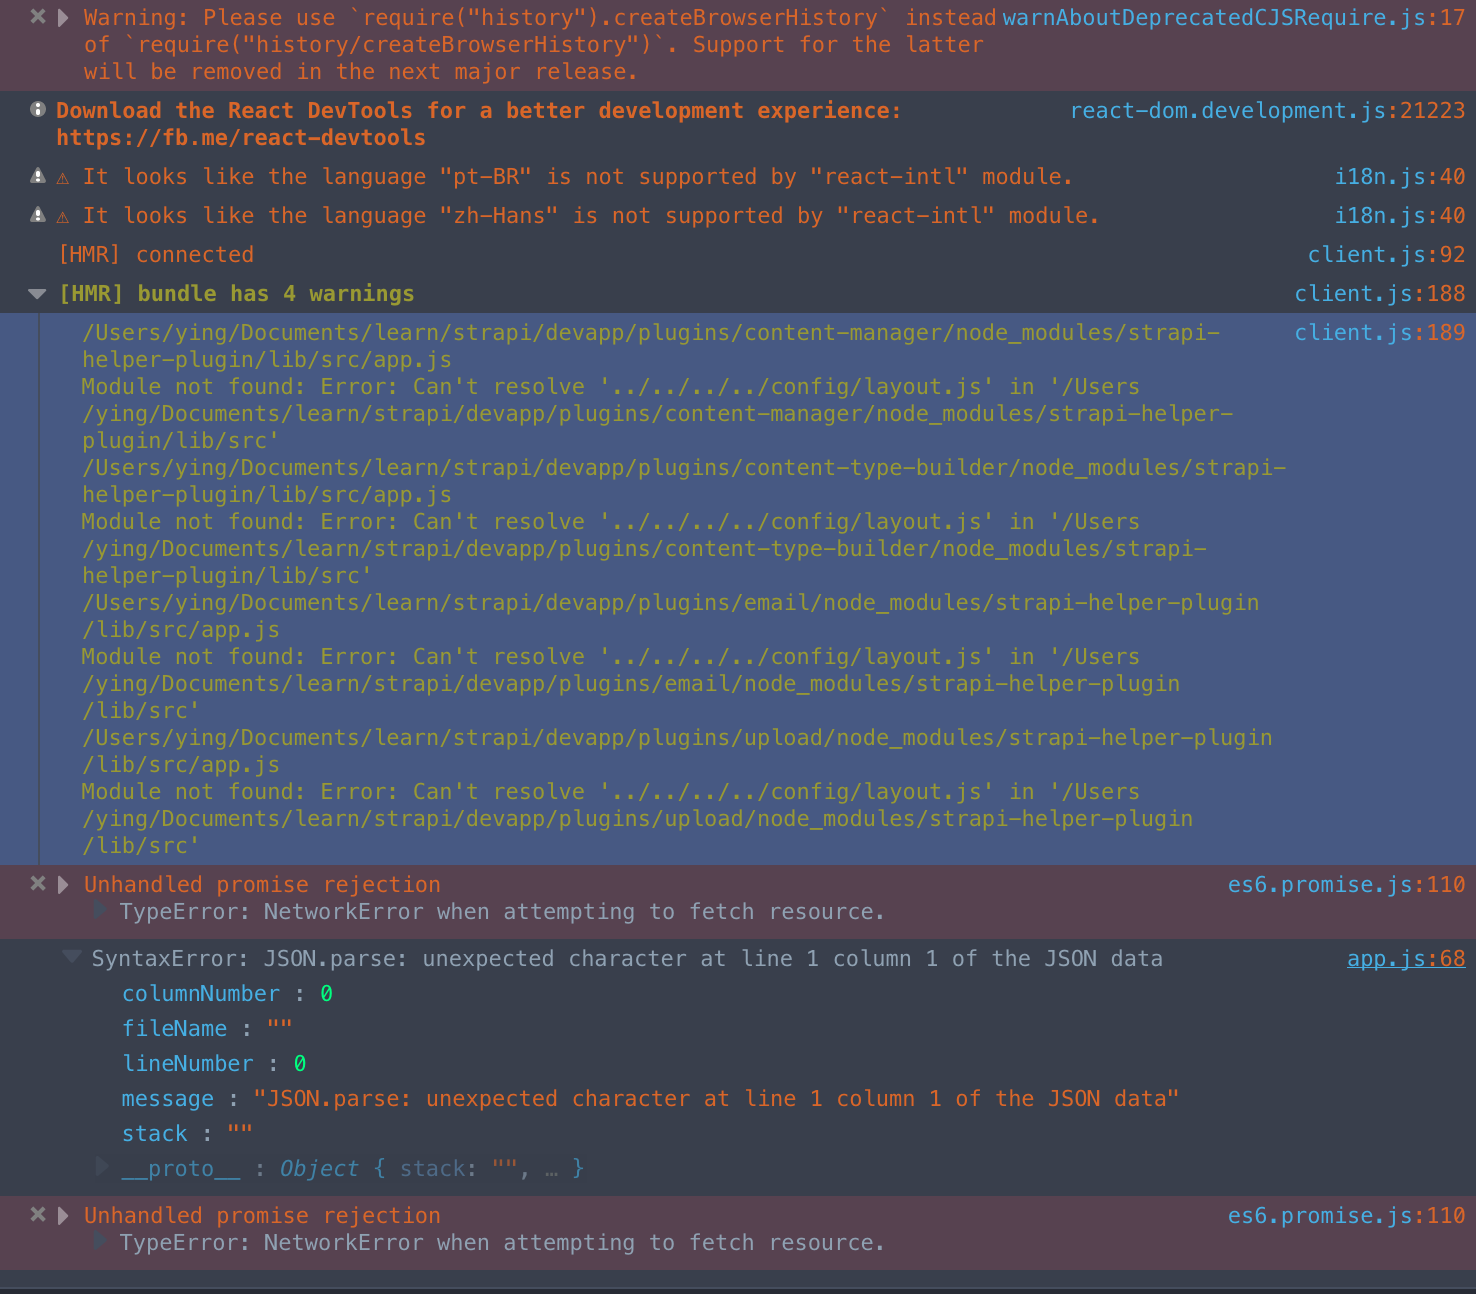The image size is (1476, 1294).
Task: Select the stack property name
Action: [x=155, y=1134]
